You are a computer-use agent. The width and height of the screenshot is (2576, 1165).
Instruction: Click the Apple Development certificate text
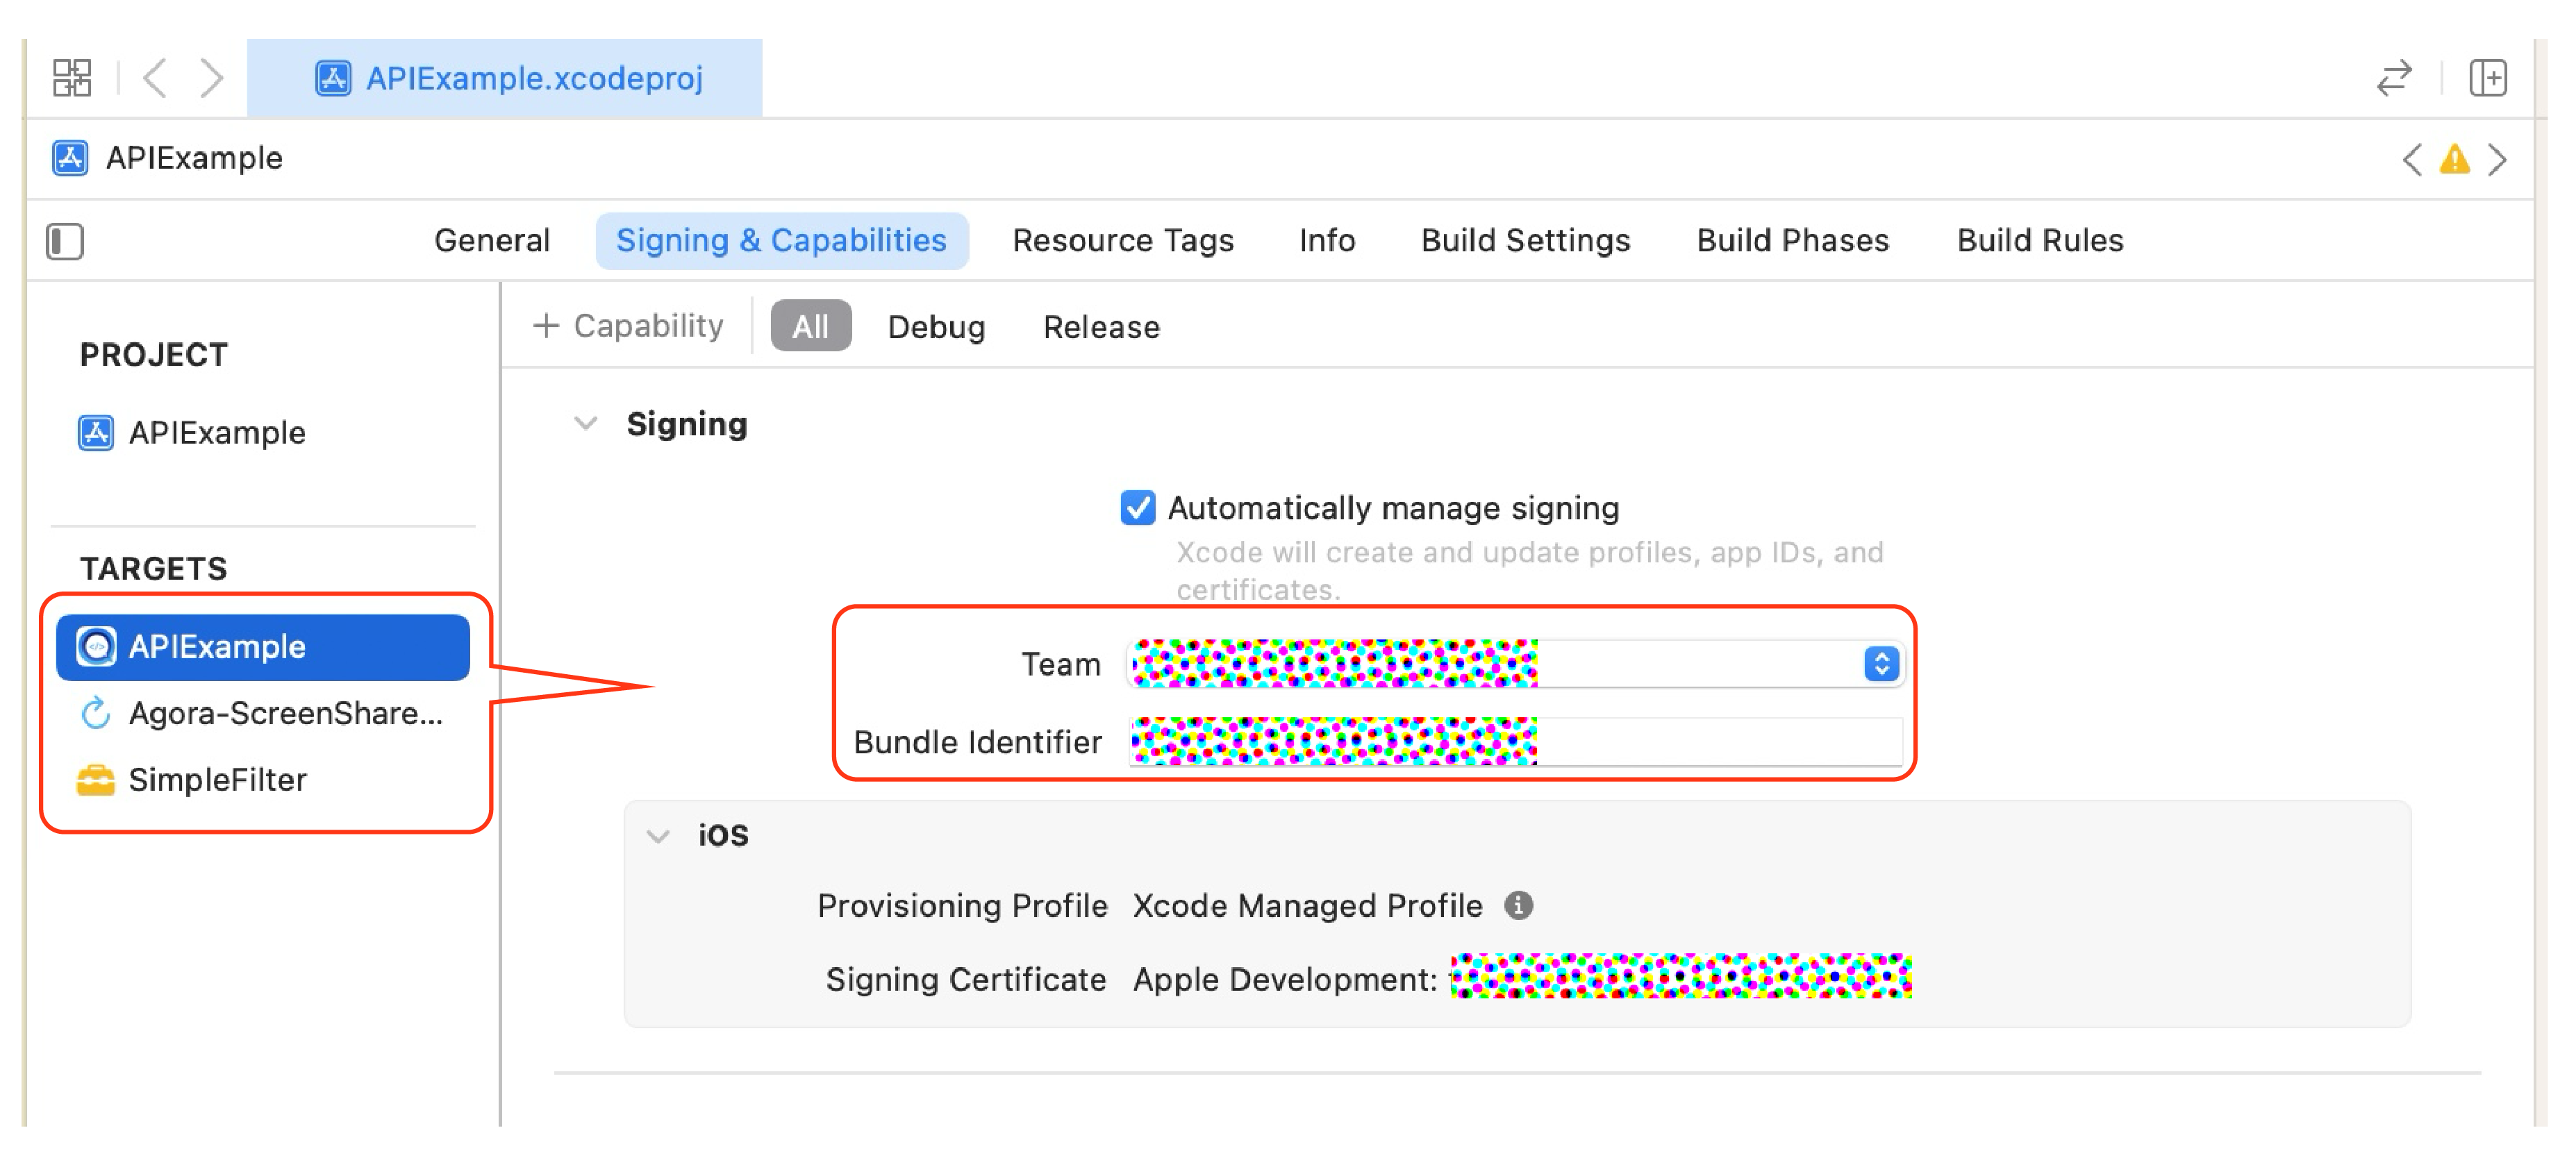click(x=1285, y=980)
